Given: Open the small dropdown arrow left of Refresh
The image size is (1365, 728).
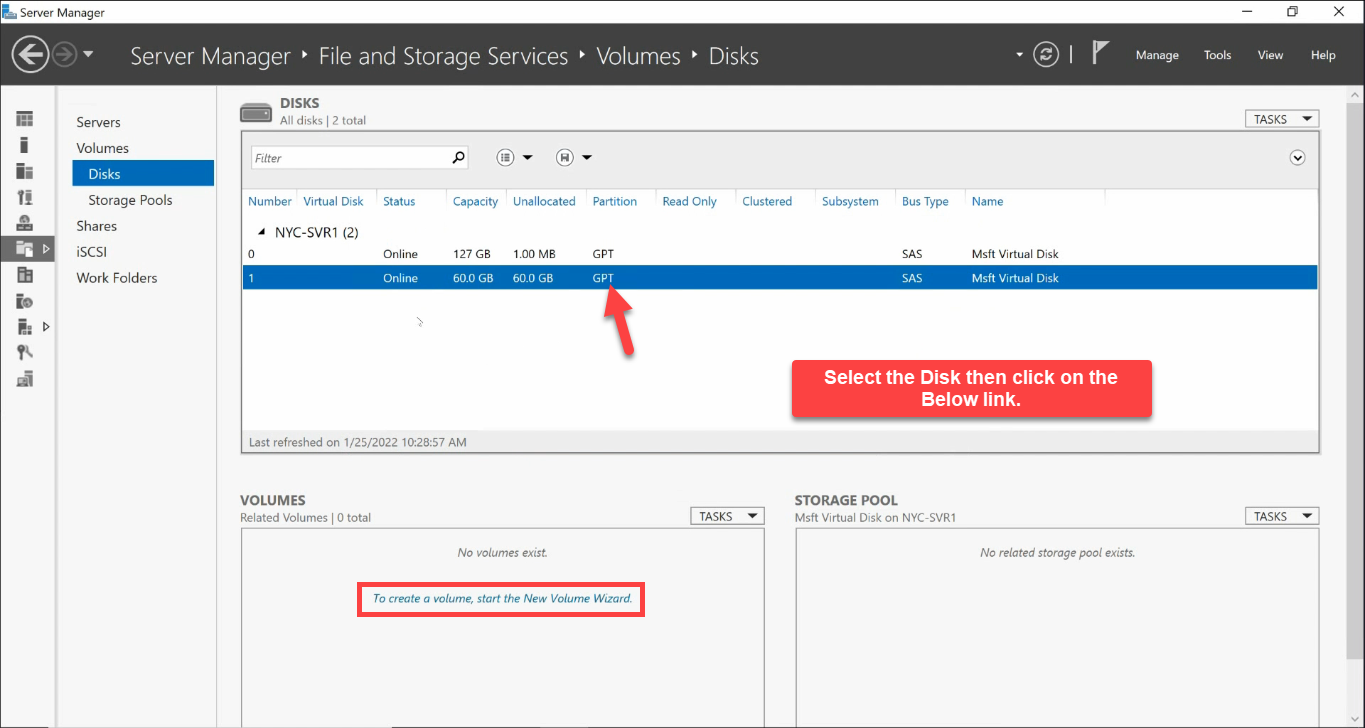Looking at the screenshot, I should (1020, 55).
